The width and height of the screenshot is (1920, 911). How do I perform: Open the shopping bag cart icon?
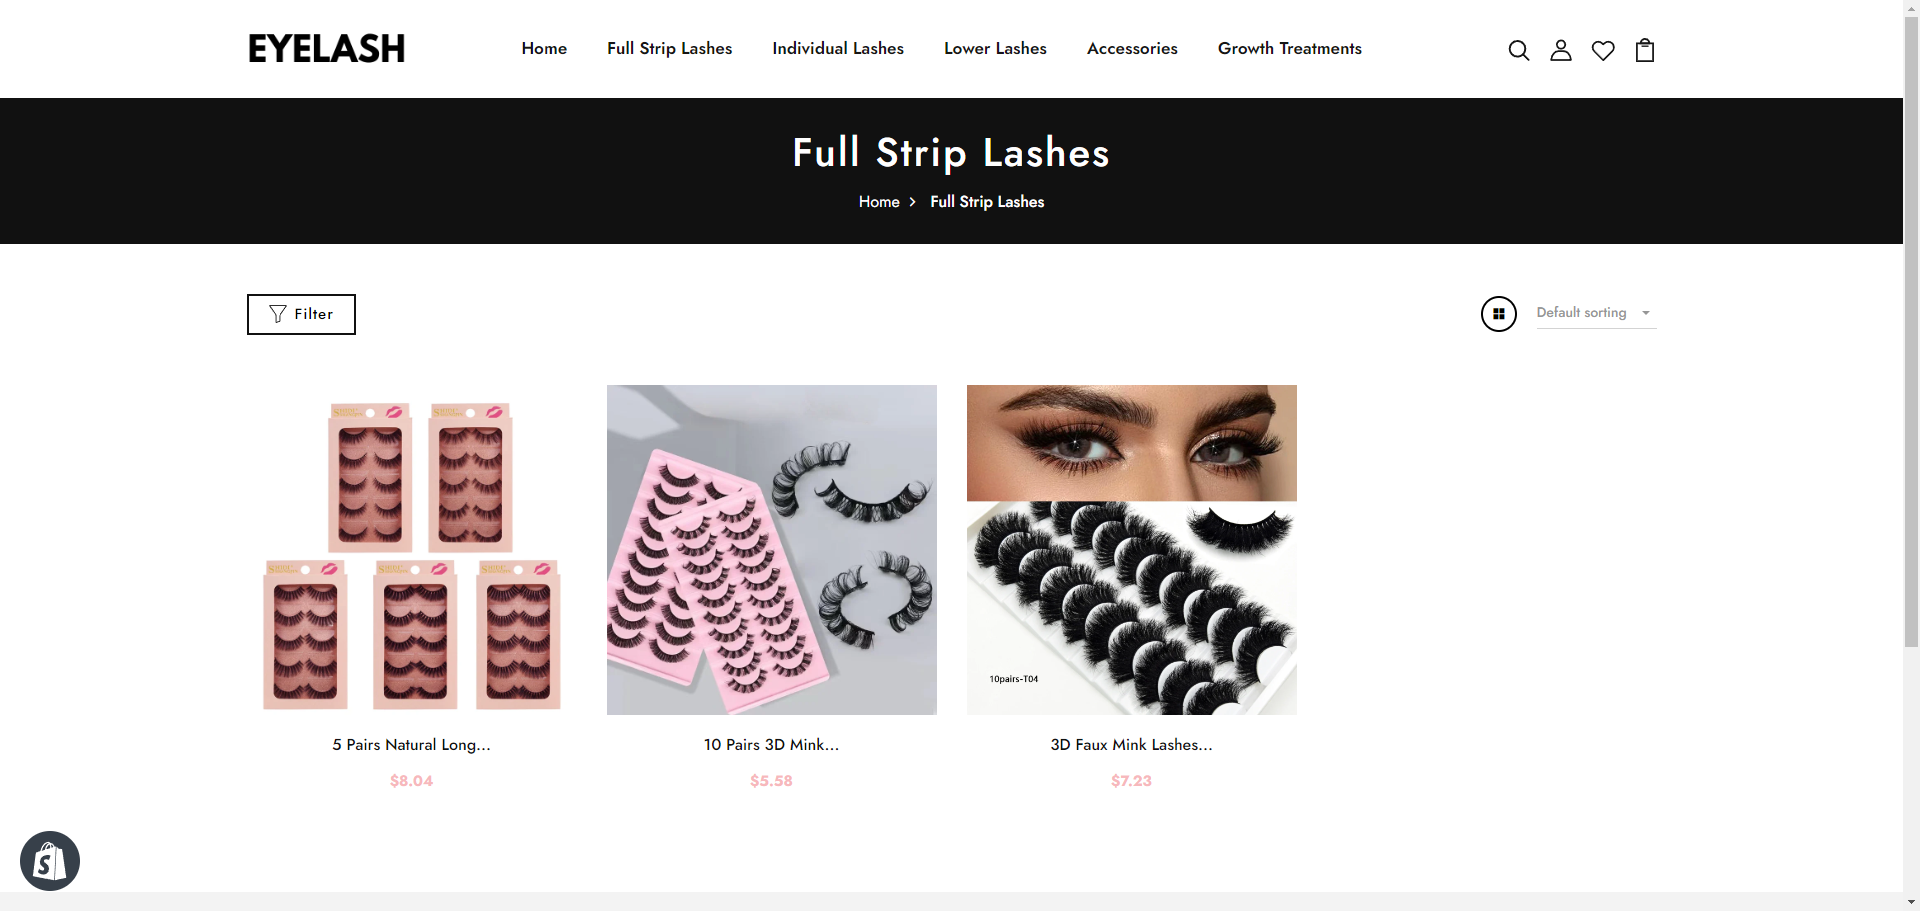(x=1645, y=50)
